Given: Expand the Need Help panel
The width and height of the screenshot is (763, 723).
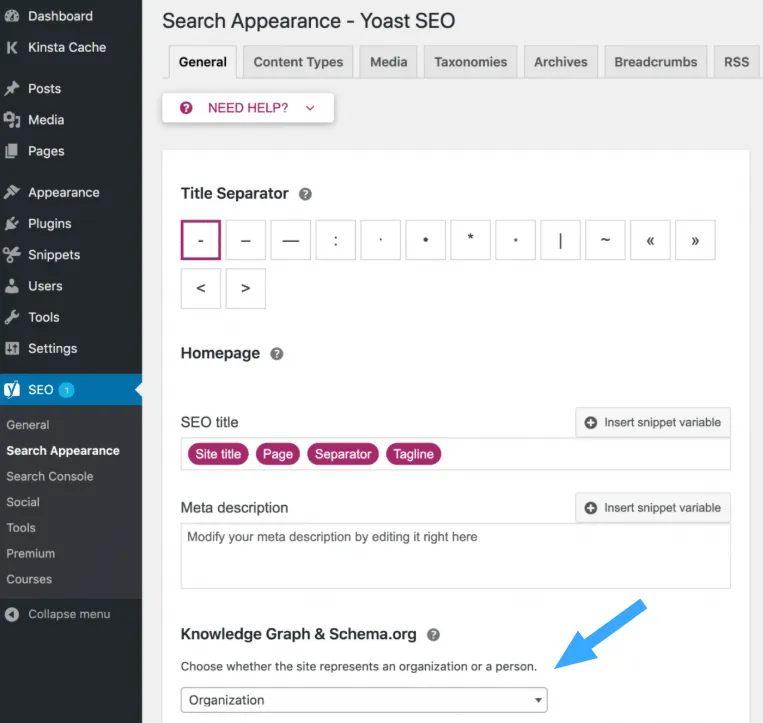Looking at the screenshot, I should pyautogui.click(x=248, y=108).
